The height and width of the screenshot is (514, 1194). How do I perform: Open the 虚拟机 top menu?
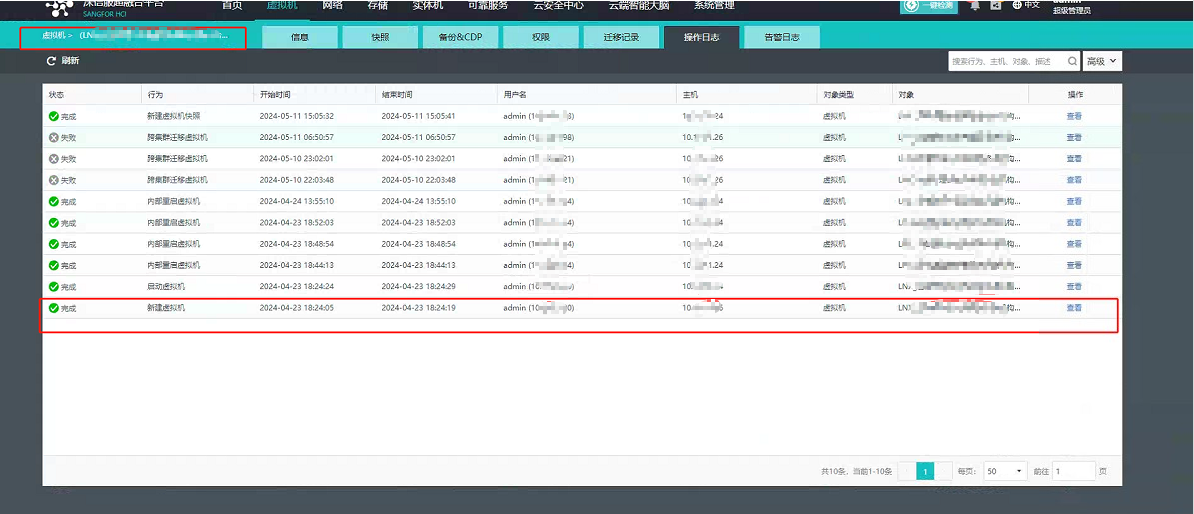[283, 5]
